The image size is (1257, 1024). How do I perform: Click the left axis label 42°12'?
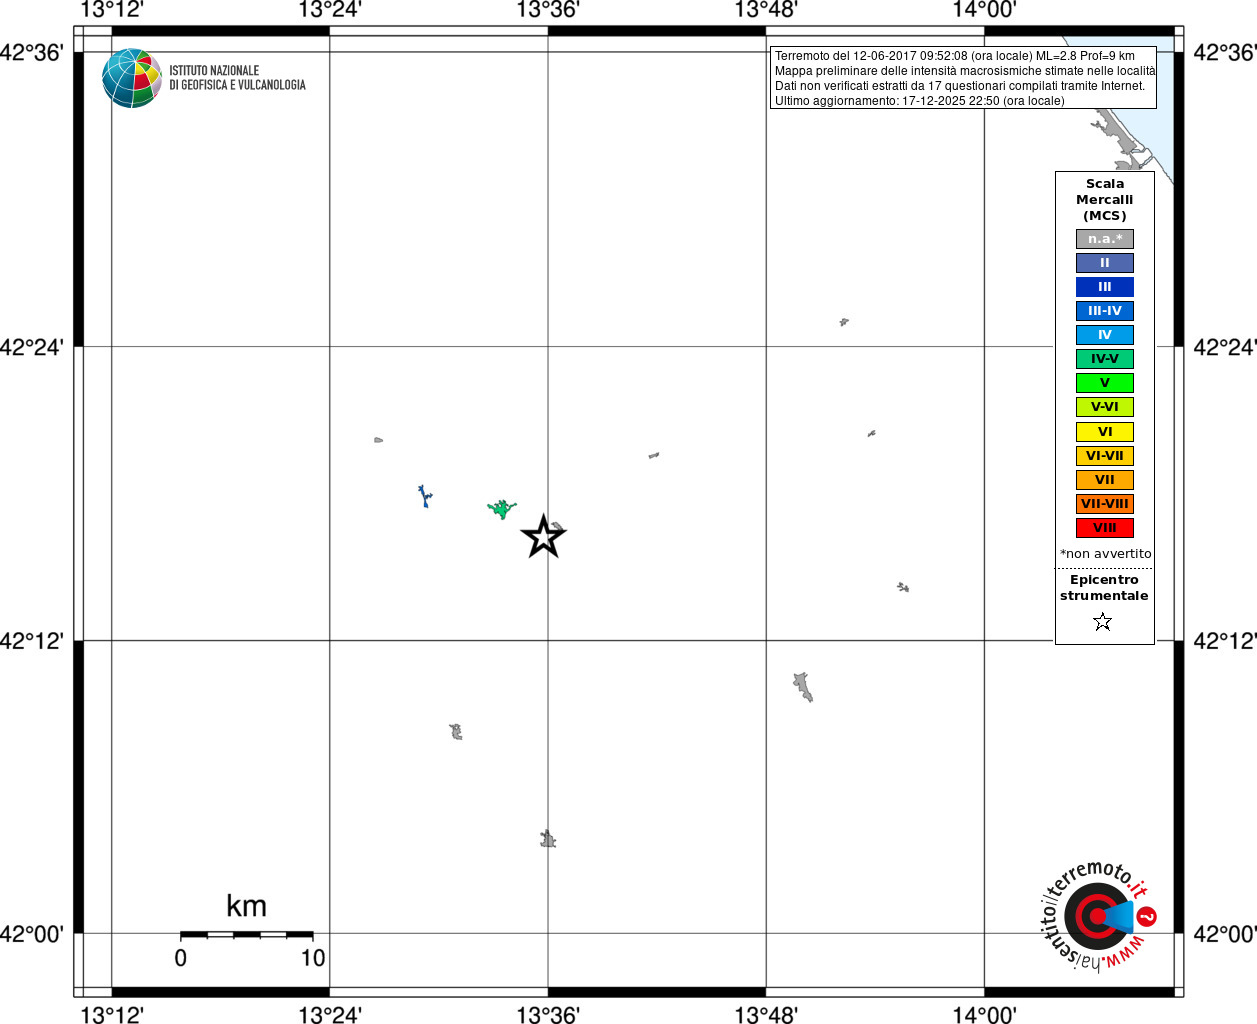coord(32,640)
